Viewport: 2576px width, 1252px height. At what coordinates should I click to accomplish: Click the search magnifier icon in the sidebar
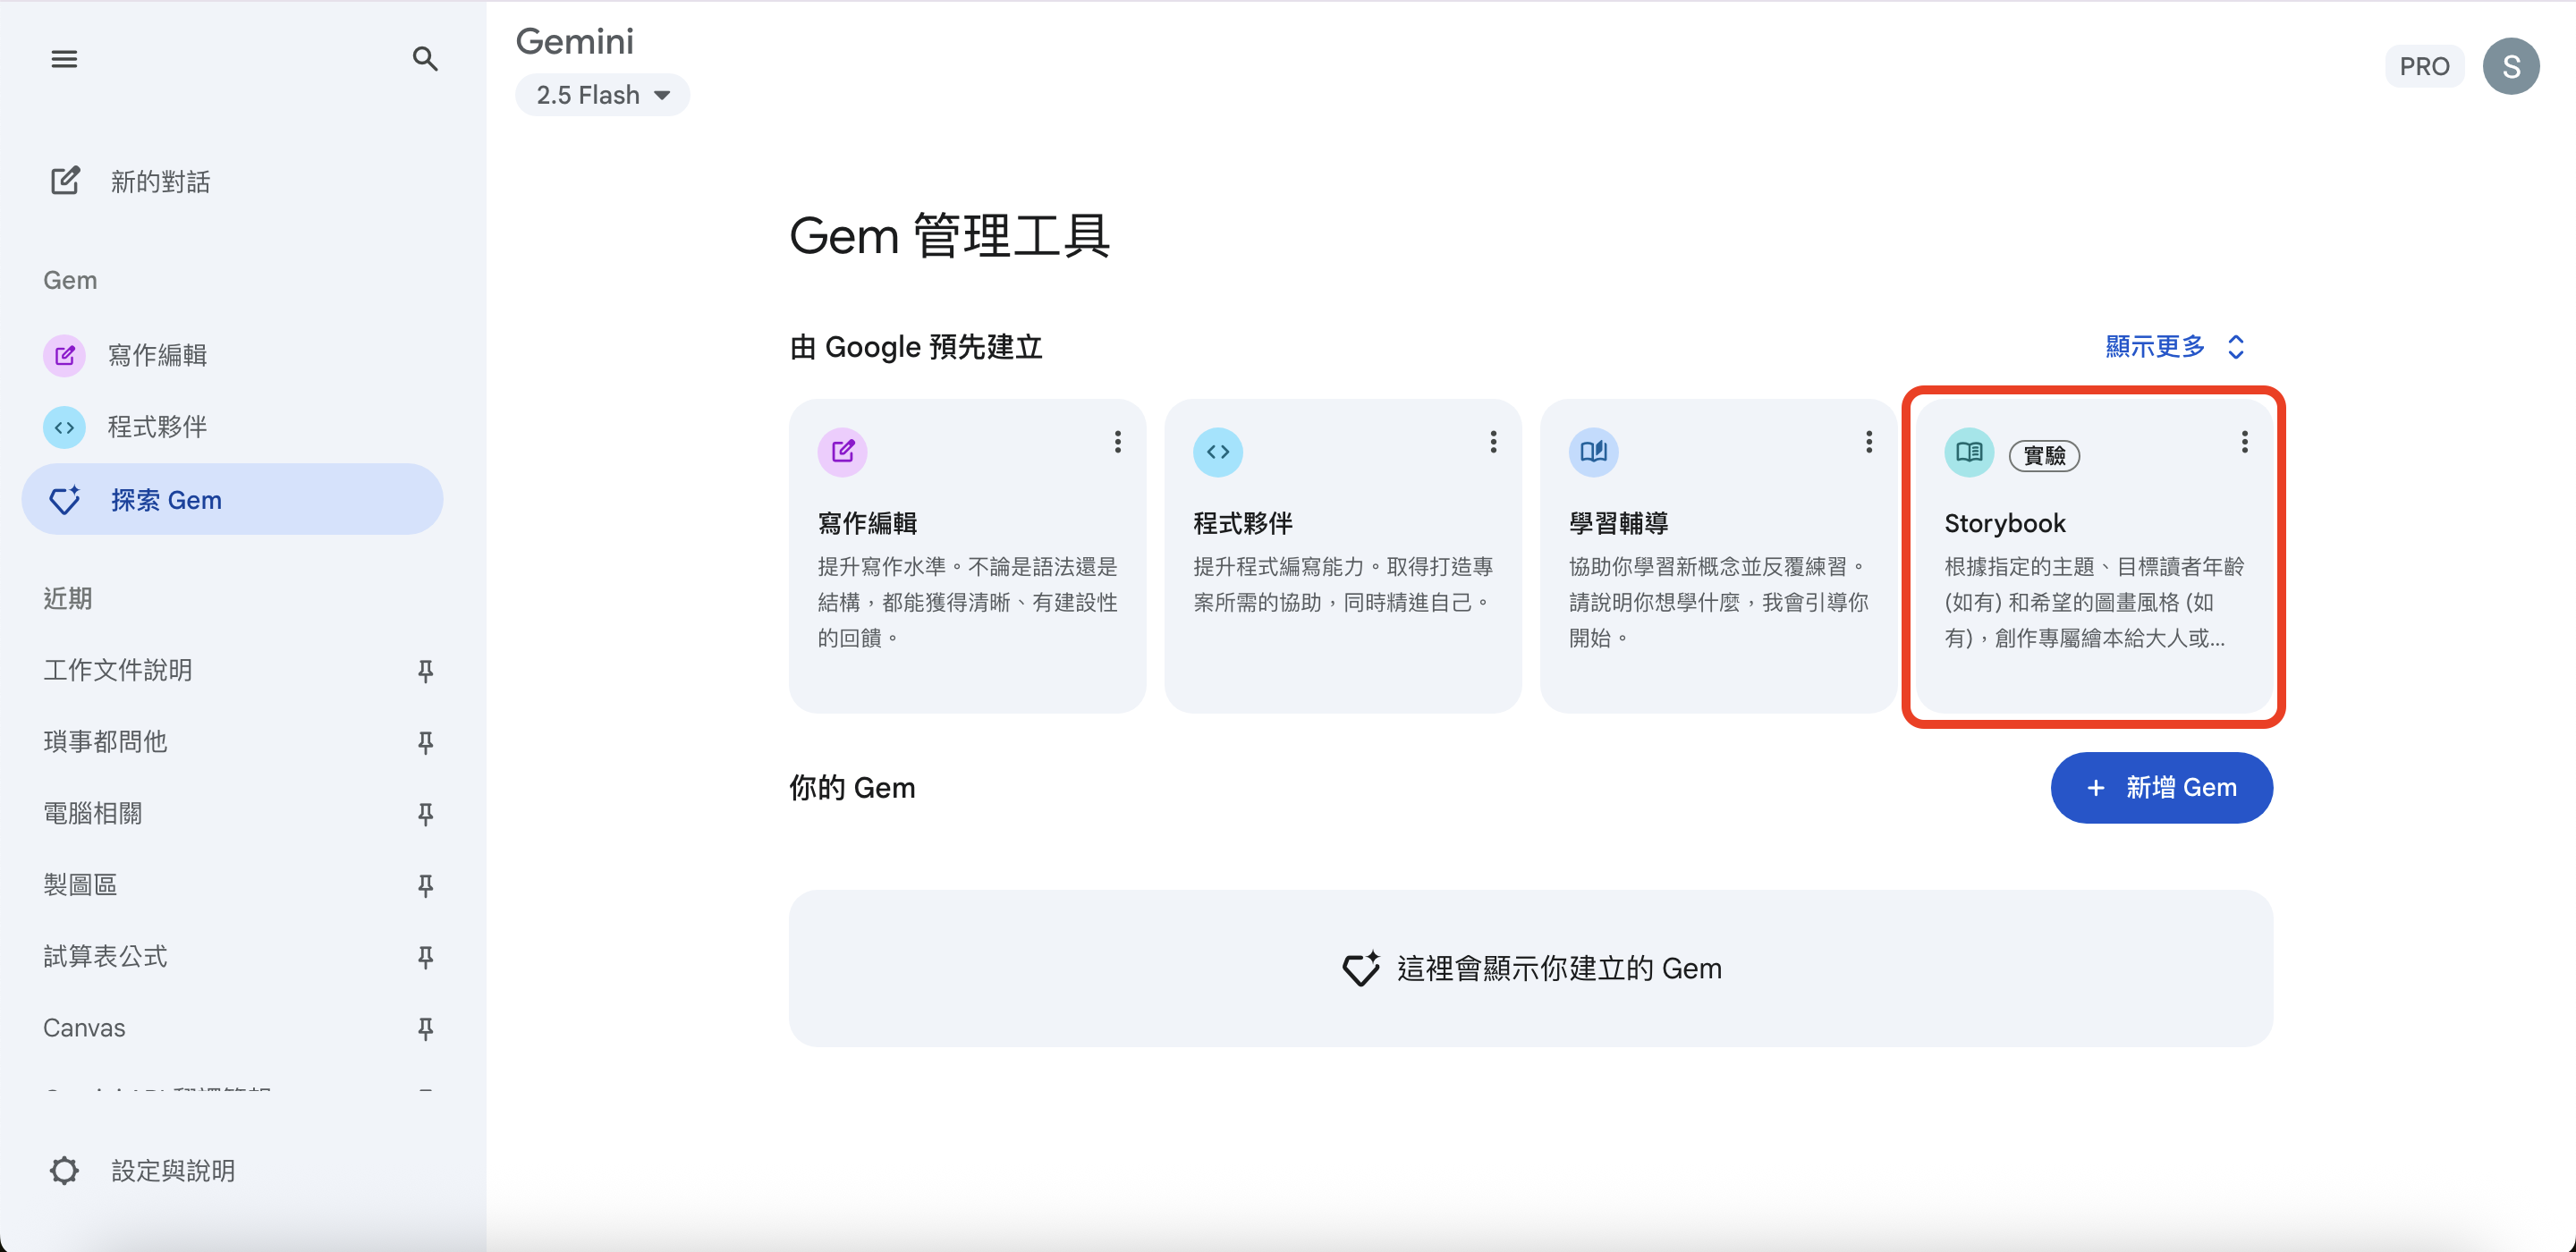[425, 59]
